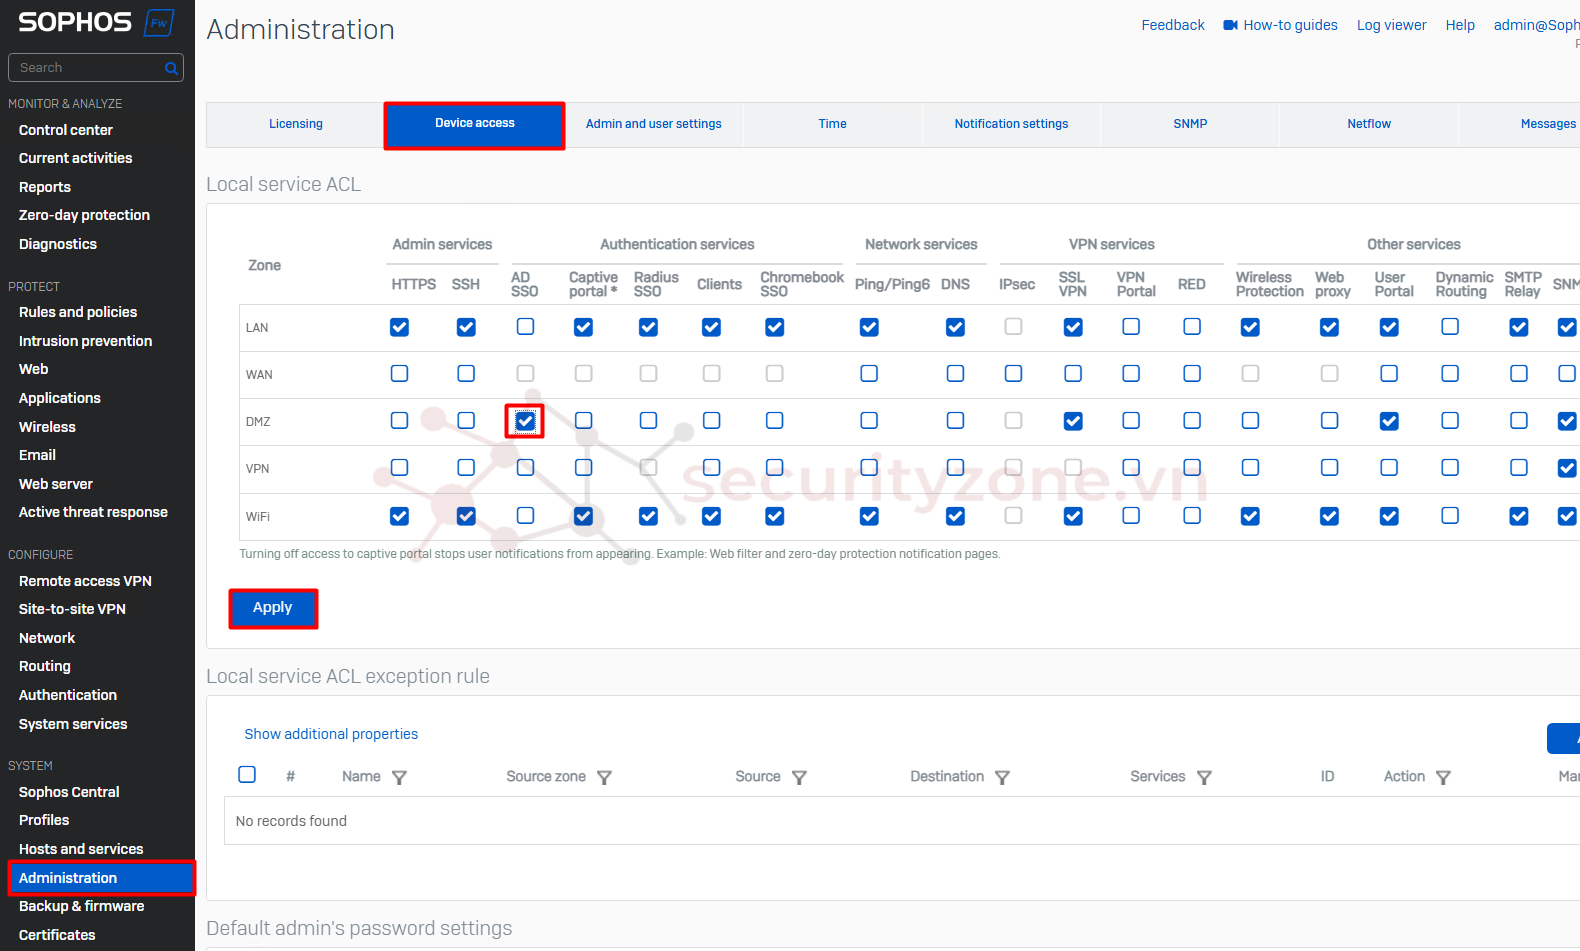Toggle Captive portal checkbox for WiFi zone

coord(583,516)
